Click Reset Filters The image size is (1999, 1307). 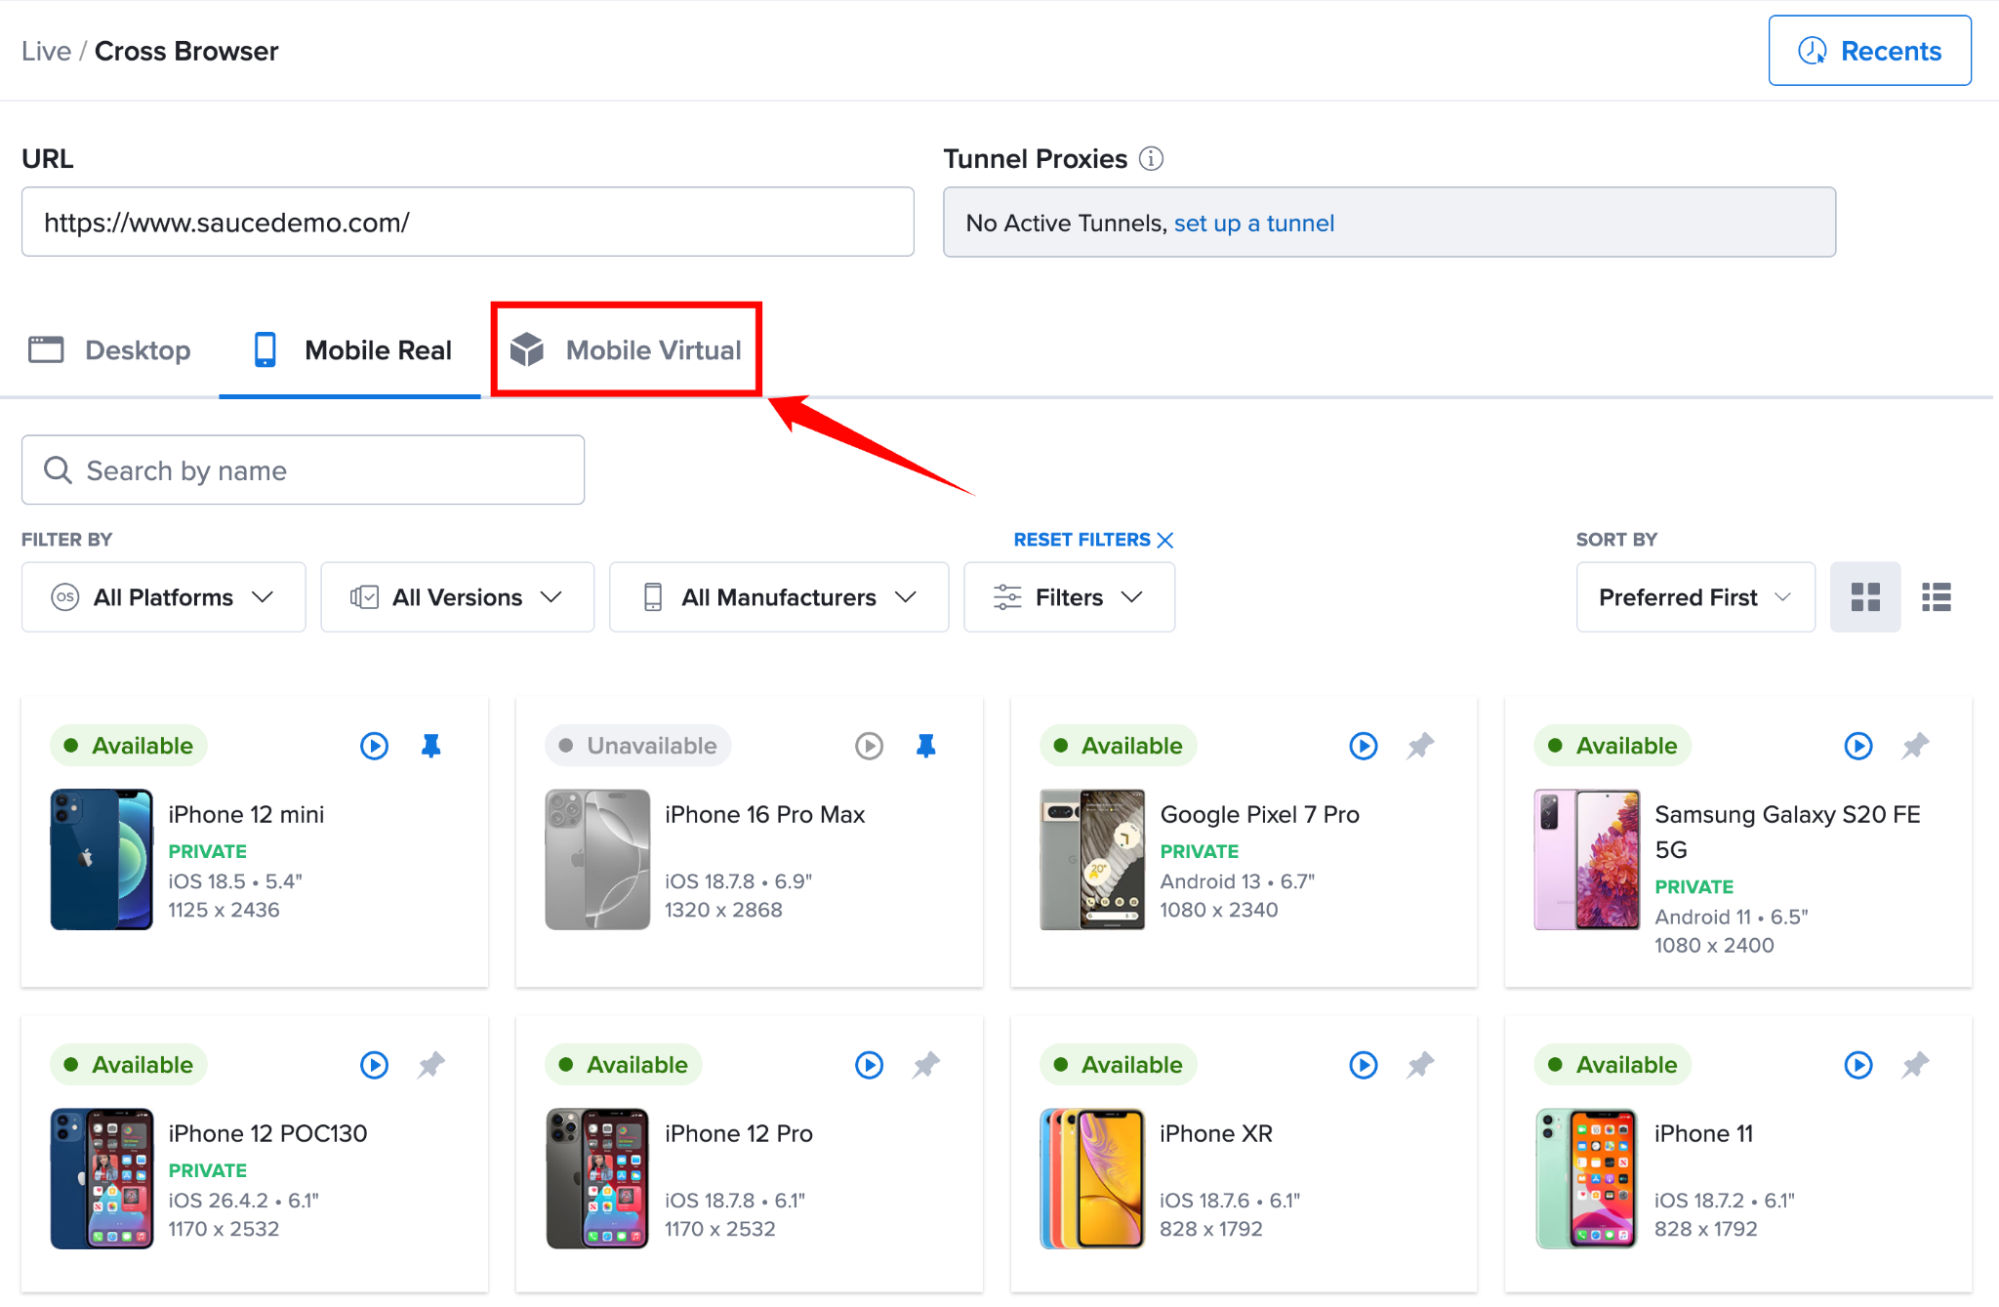coord(1093,540)
